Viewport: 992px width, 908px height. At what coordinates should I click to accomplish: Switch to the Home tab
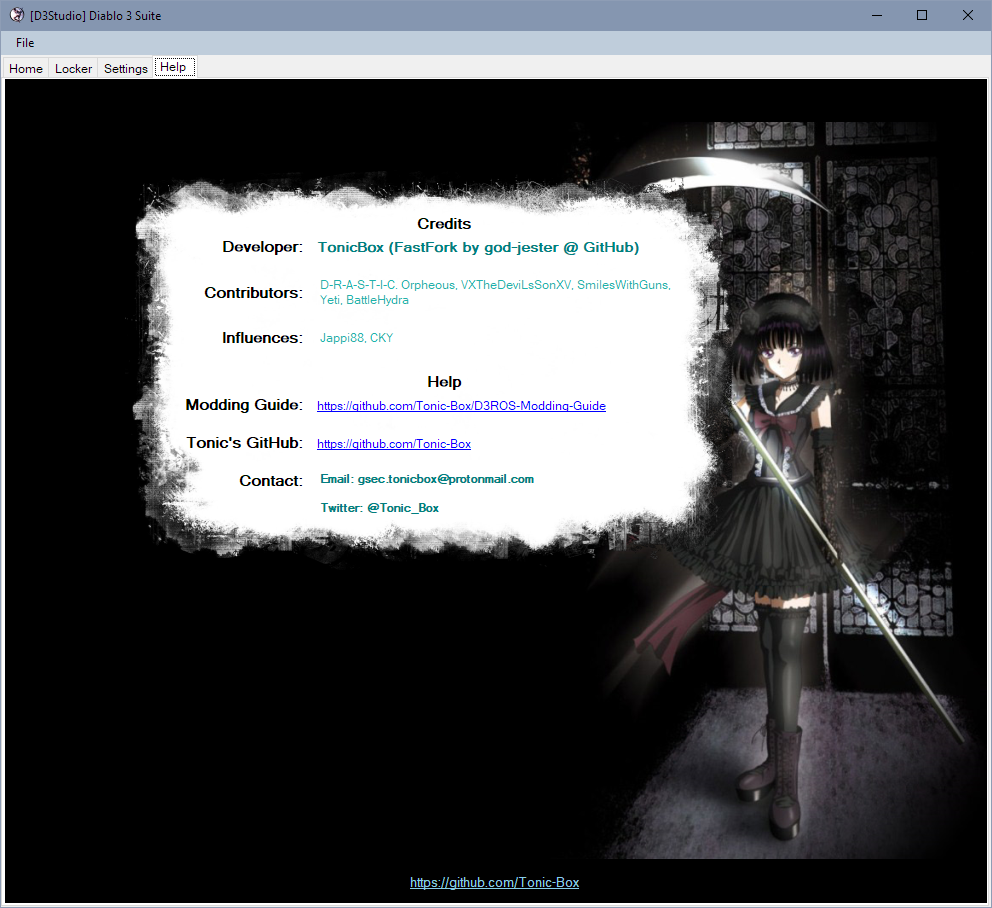coord(26,68)
